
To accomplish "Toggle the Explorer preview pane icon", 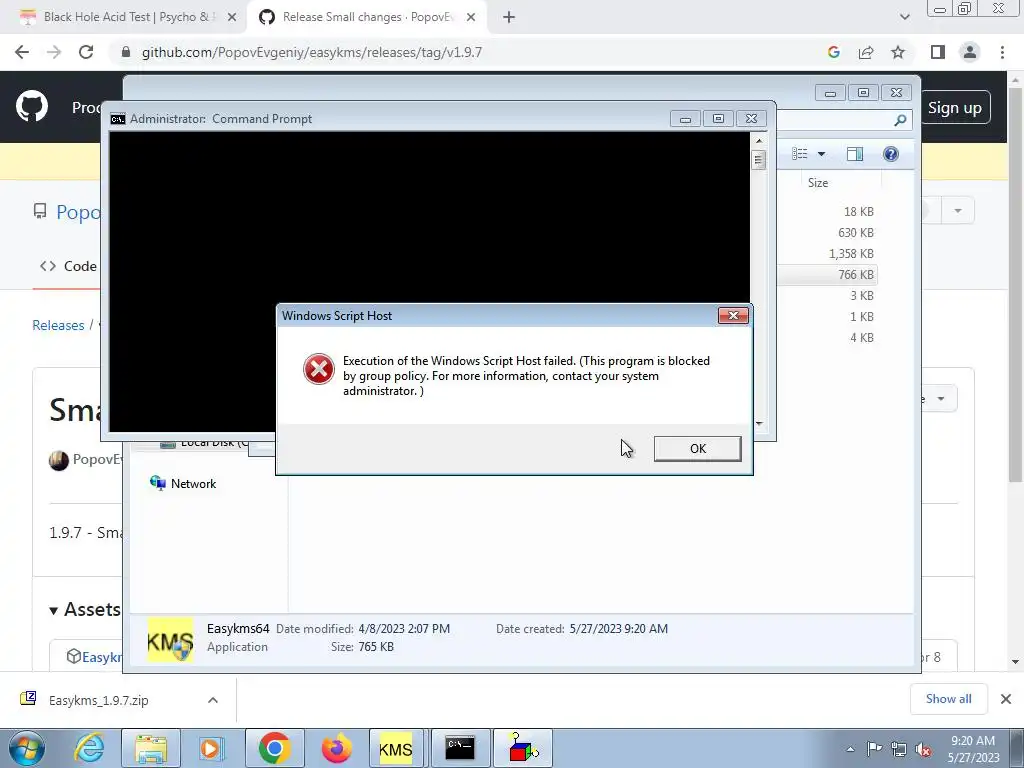I will [854, 154].
